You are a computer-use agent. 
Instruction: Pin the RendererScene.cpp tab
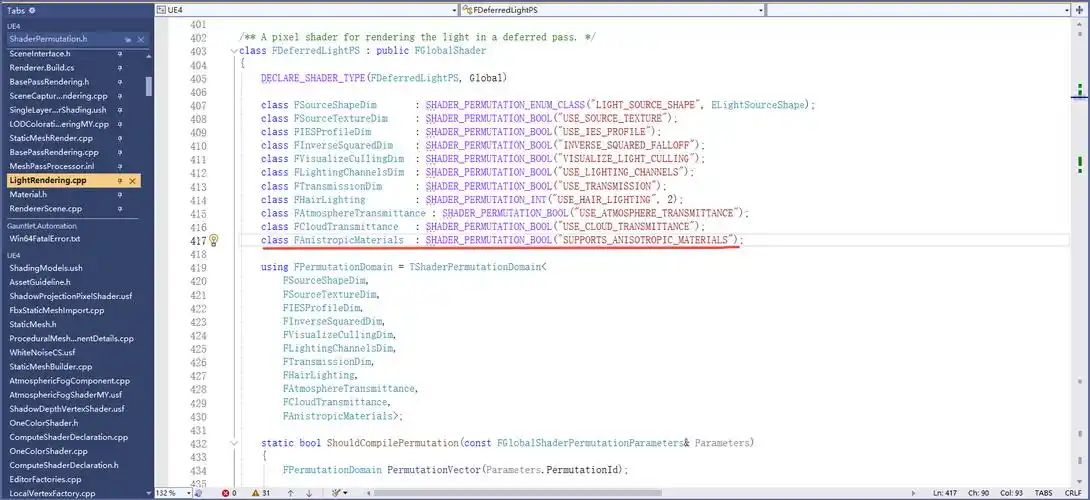(x=120, y=209)
